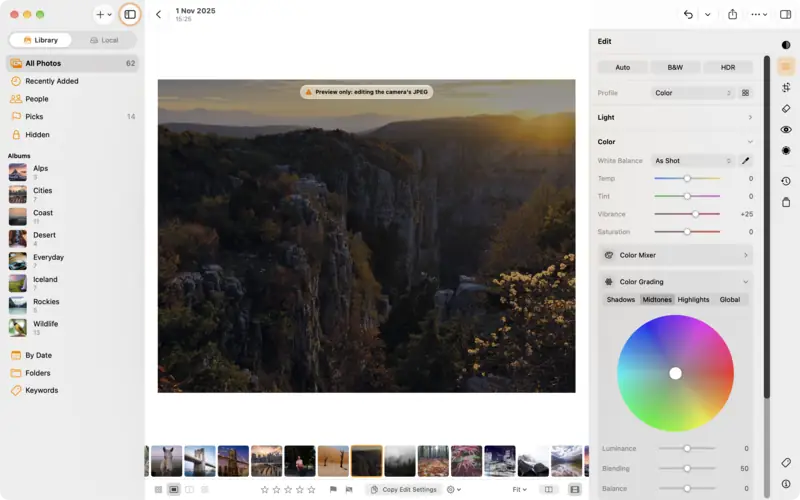This screenshot has height=500, width=800.
Task: Rate the photo five stars
Action: 311,489
